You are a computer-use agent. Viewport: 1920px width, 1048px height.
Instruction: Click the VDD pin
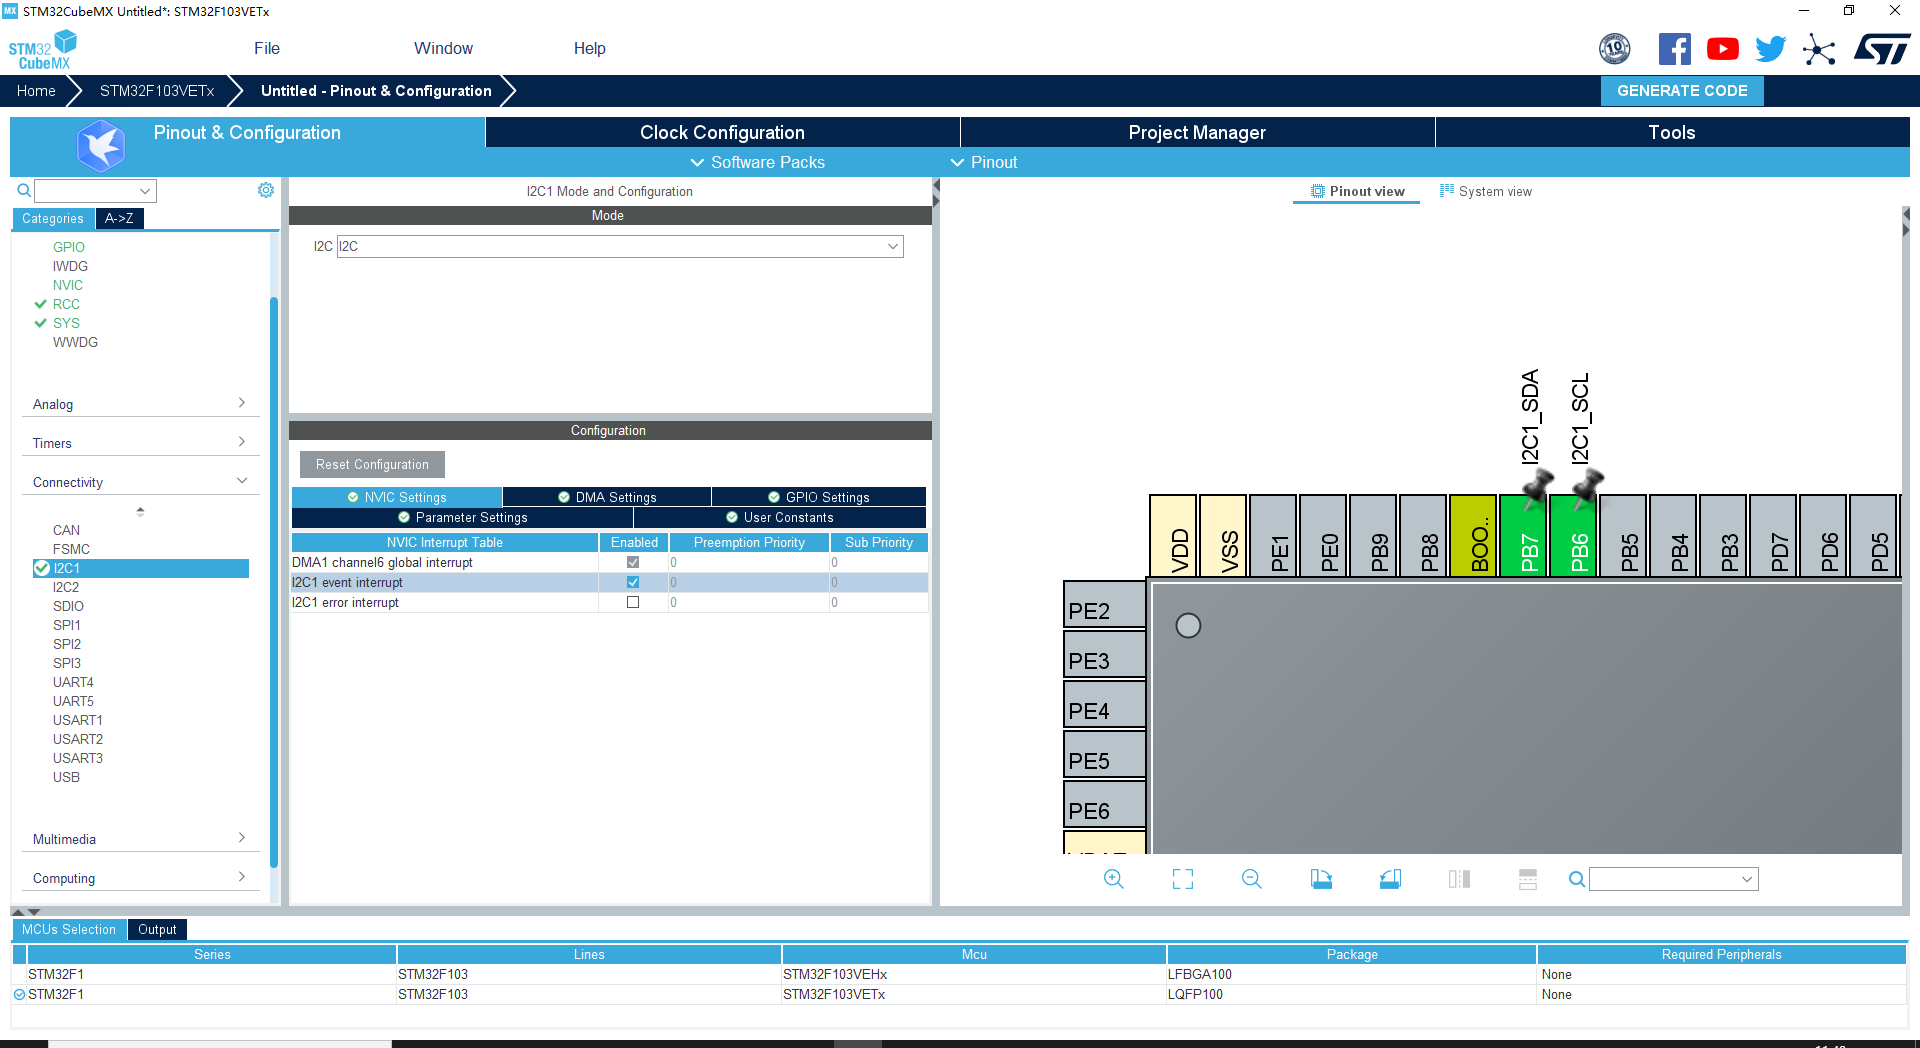coord(1173,536)
